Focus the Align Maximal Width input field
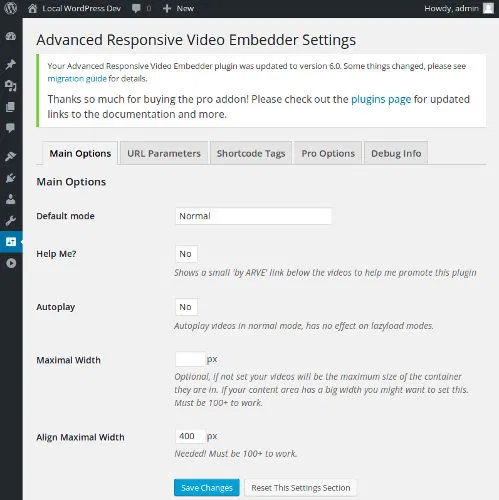Image resolution: width=499 pixels, height=500 pixels. coord(190,436)
